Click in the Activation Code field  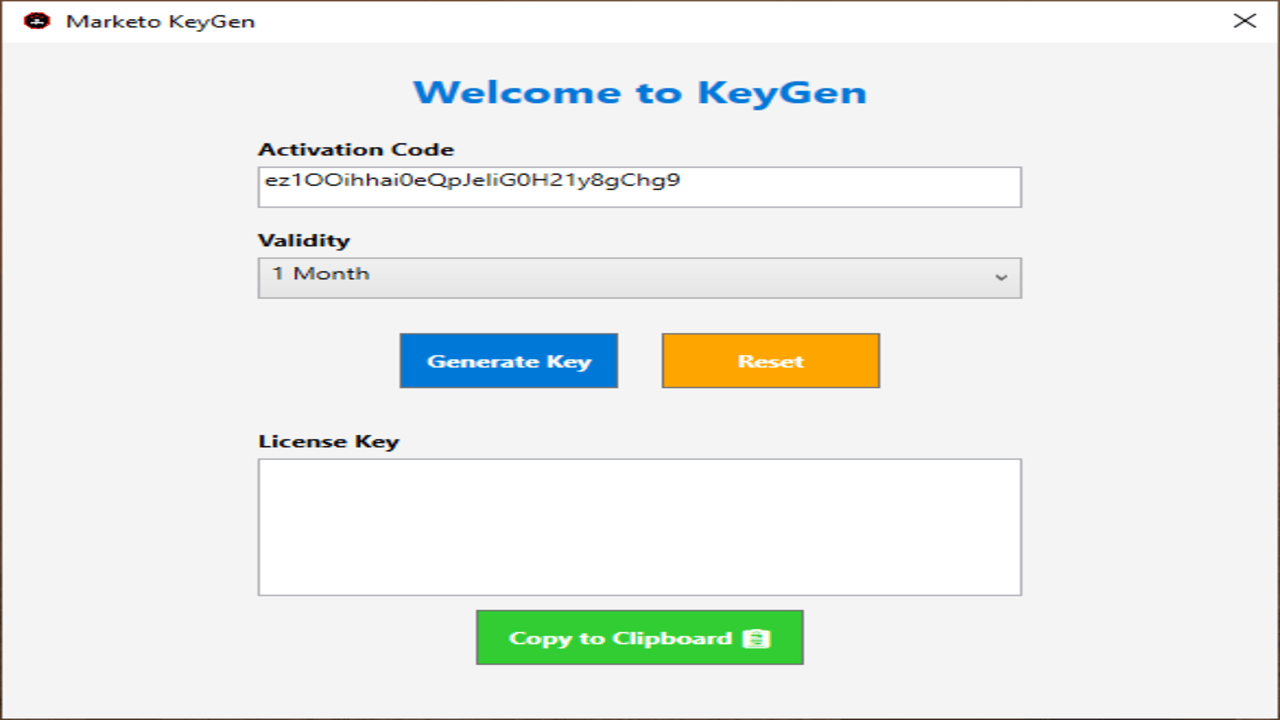[640, 187]
